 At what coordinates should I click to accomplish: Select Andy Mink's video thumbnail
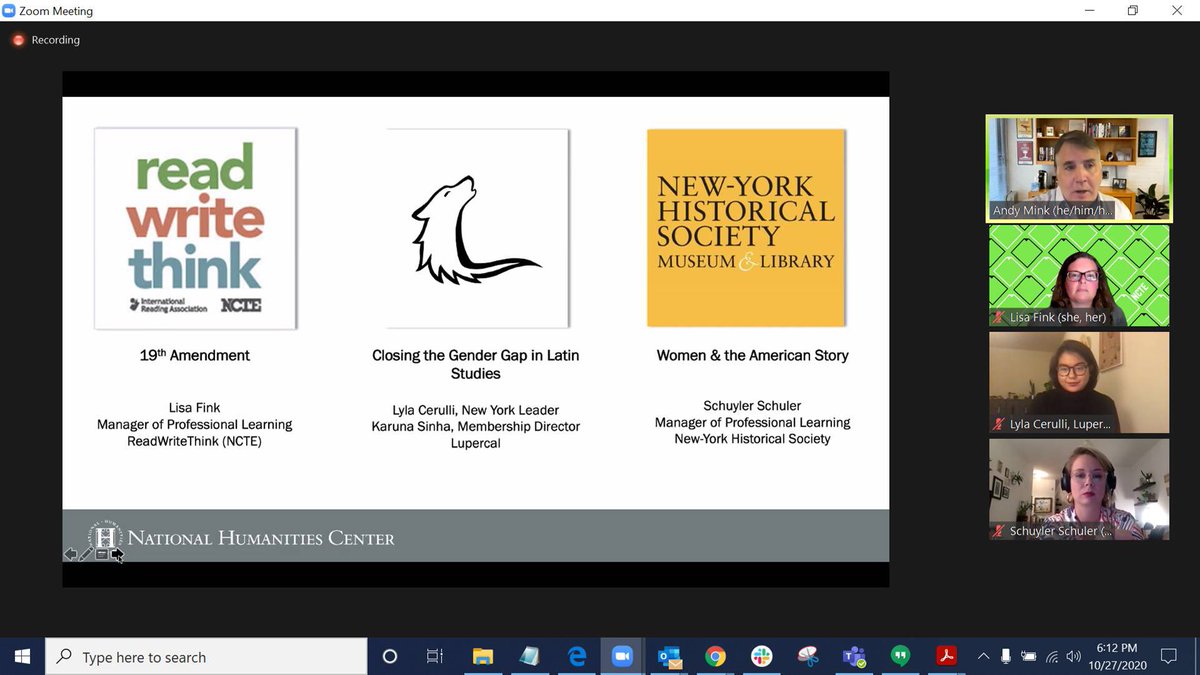[1079, 168]
